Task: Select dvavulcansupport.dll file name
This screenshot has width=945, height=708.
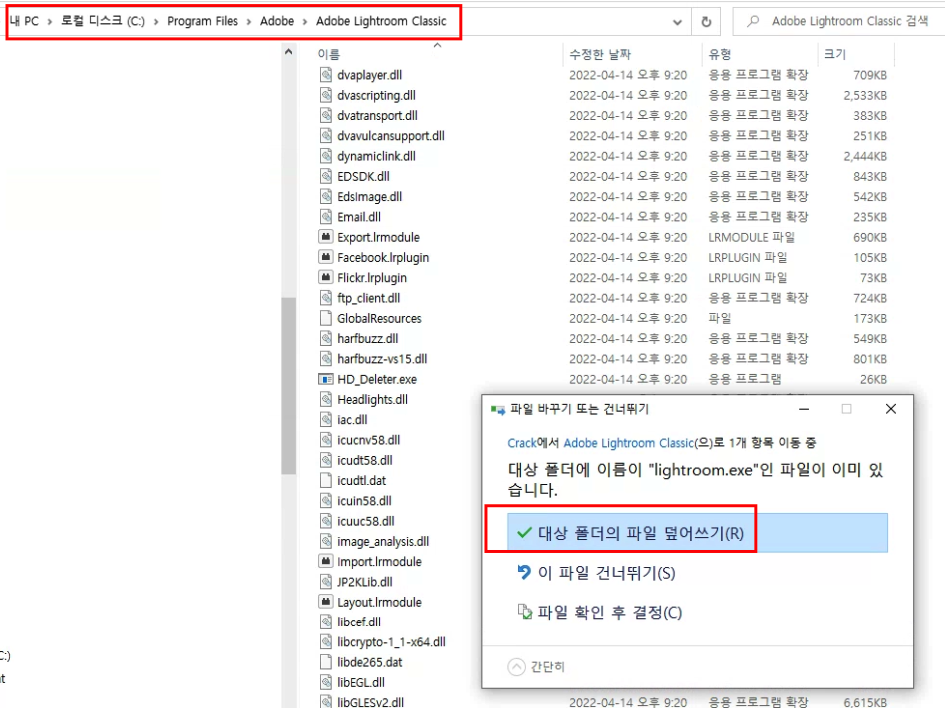Action: tap(391, 136)
